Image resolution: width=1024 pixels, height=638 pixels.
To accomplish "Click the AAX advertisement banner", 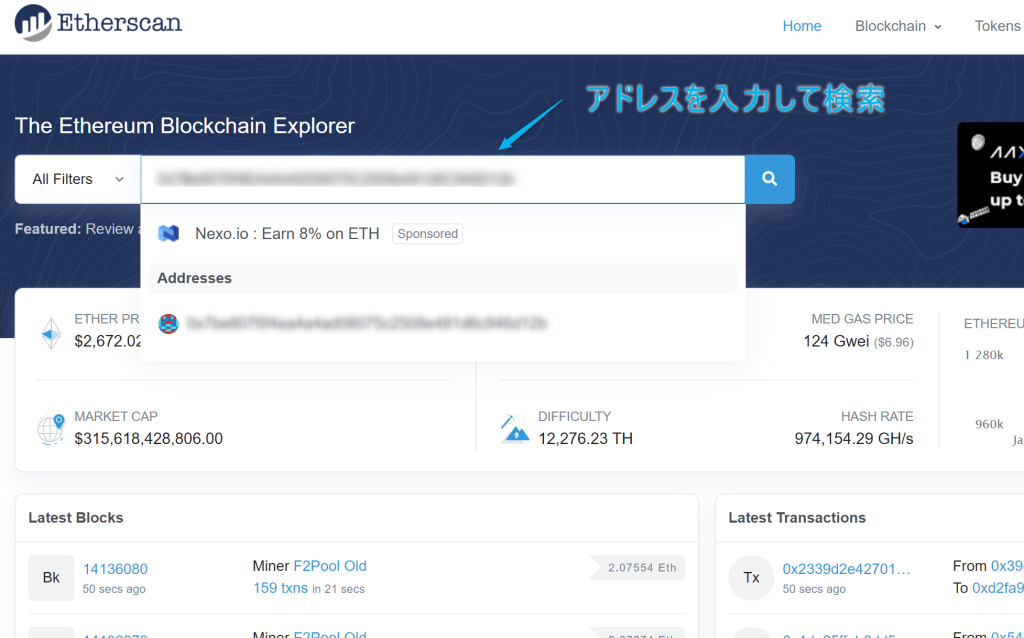I will tap(990, 175).
